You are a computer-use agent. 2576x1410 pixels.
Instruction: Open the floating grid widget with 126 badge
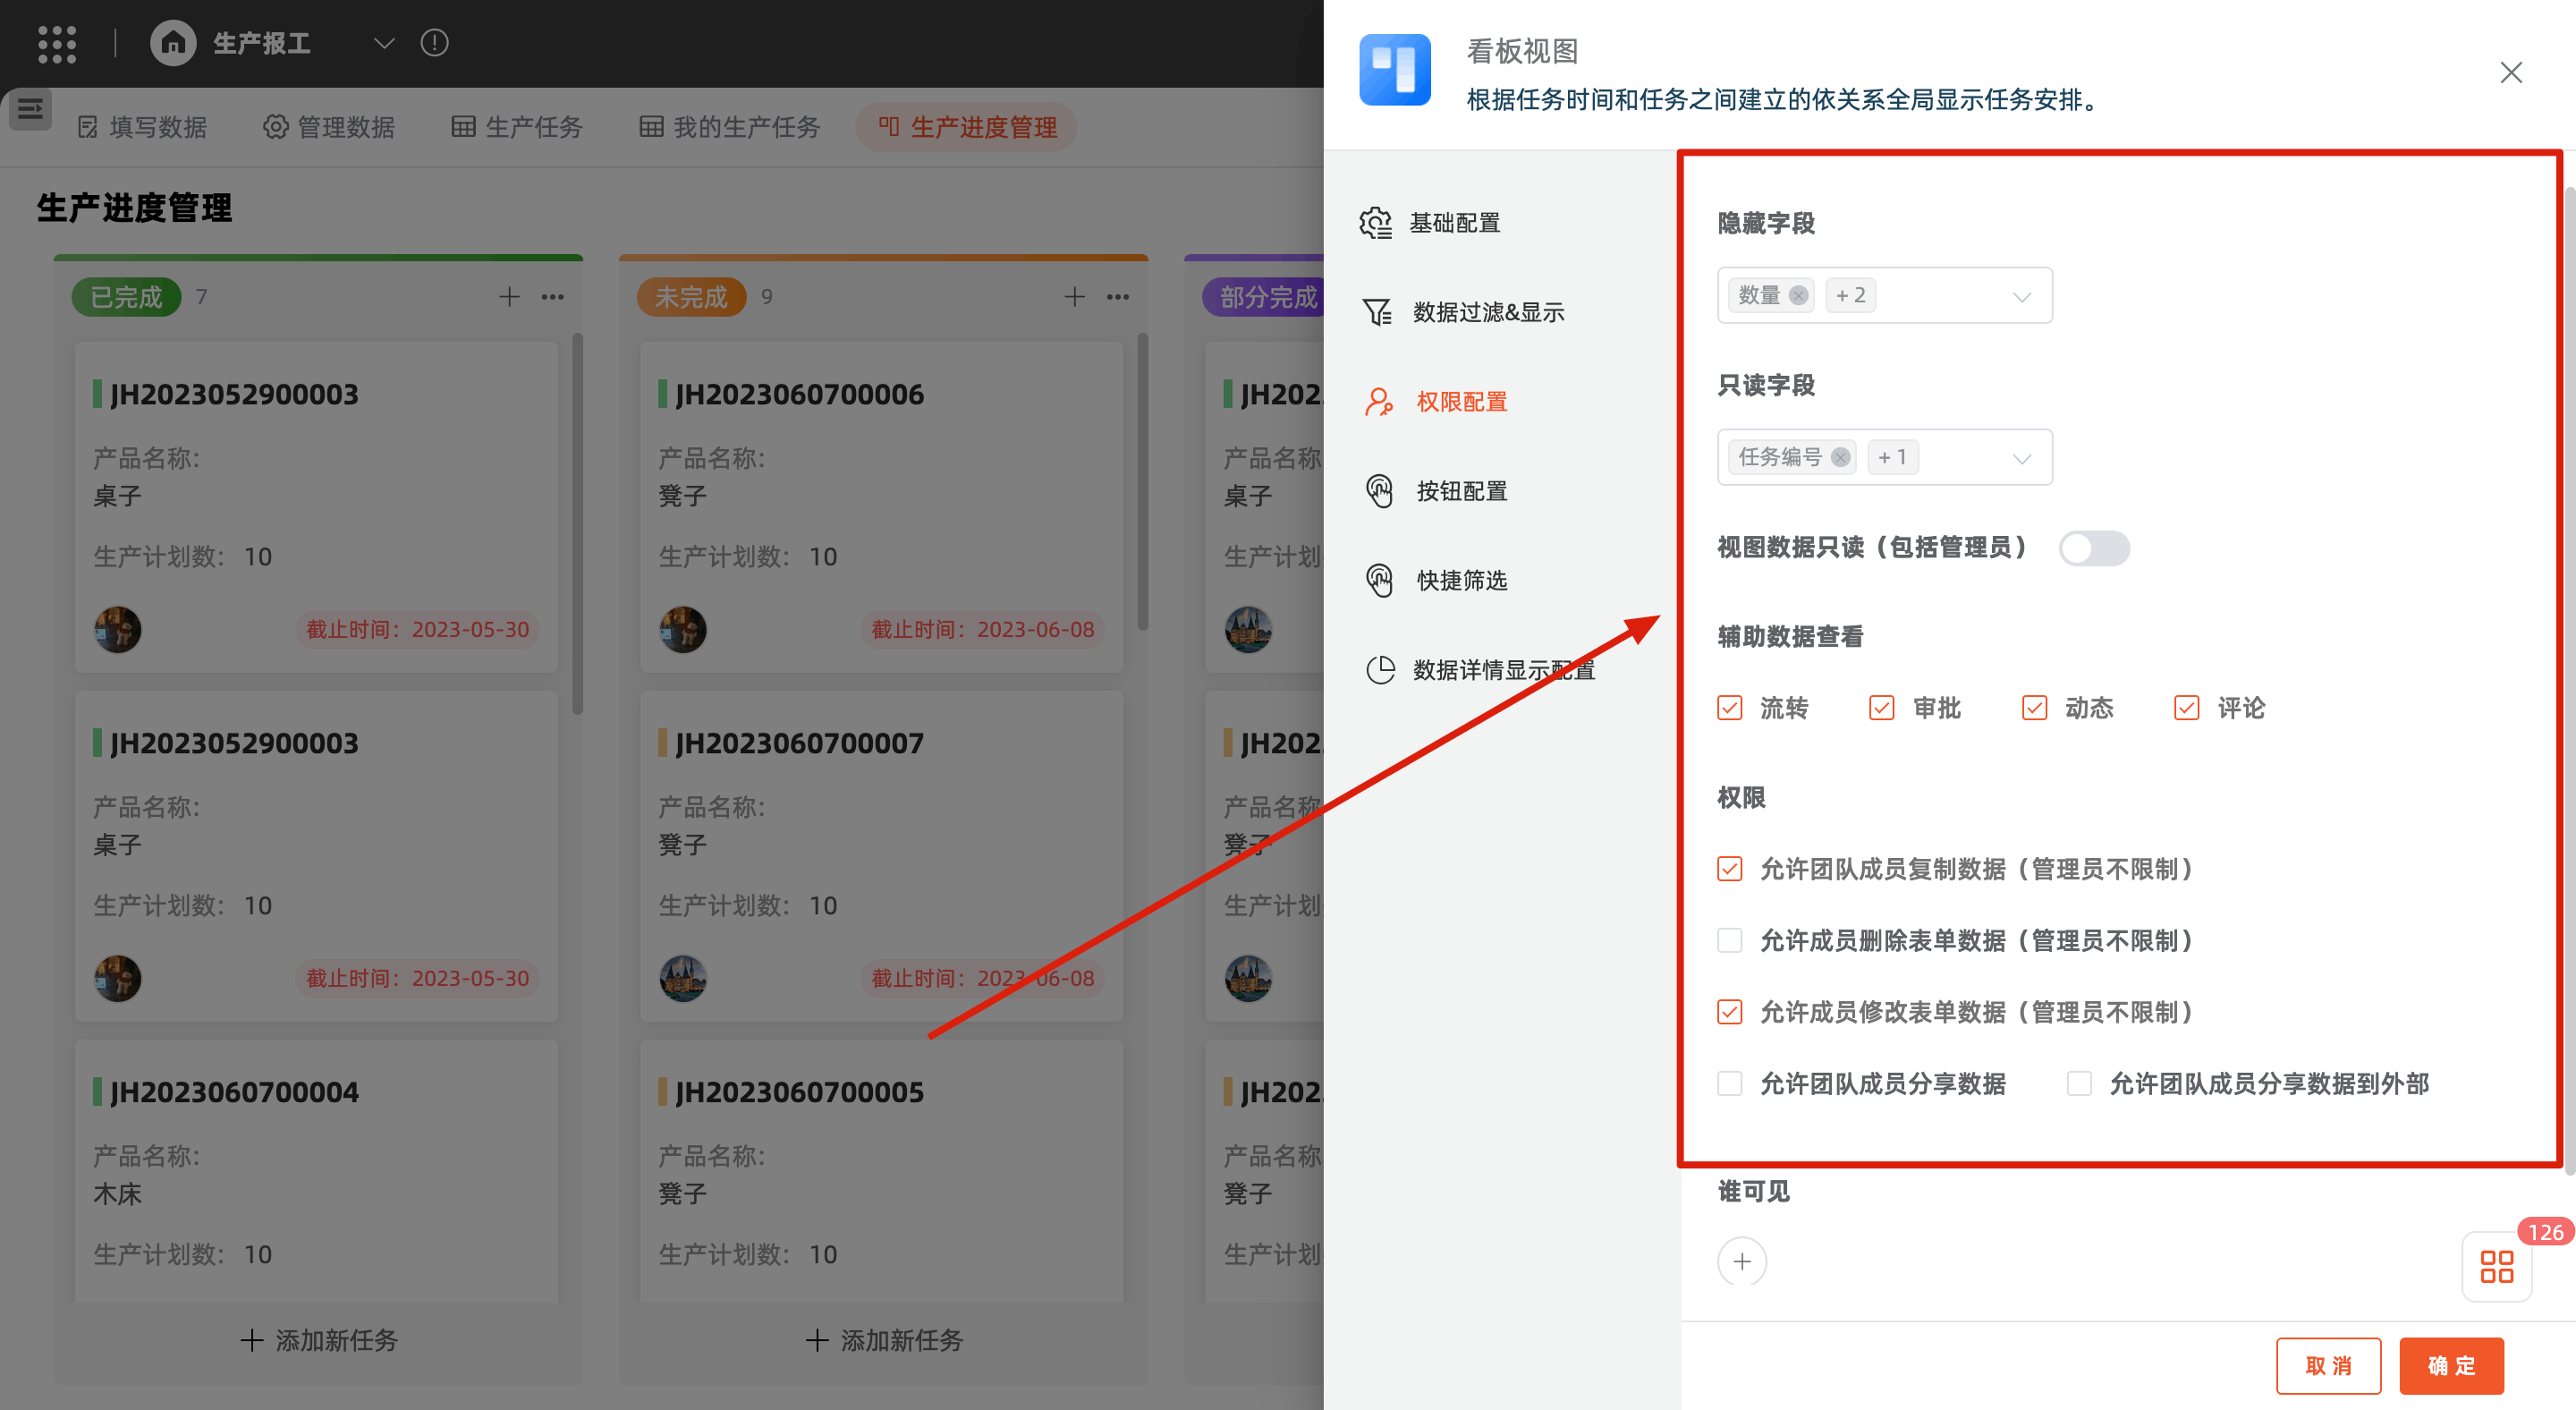click(x=2496, y=1267)
